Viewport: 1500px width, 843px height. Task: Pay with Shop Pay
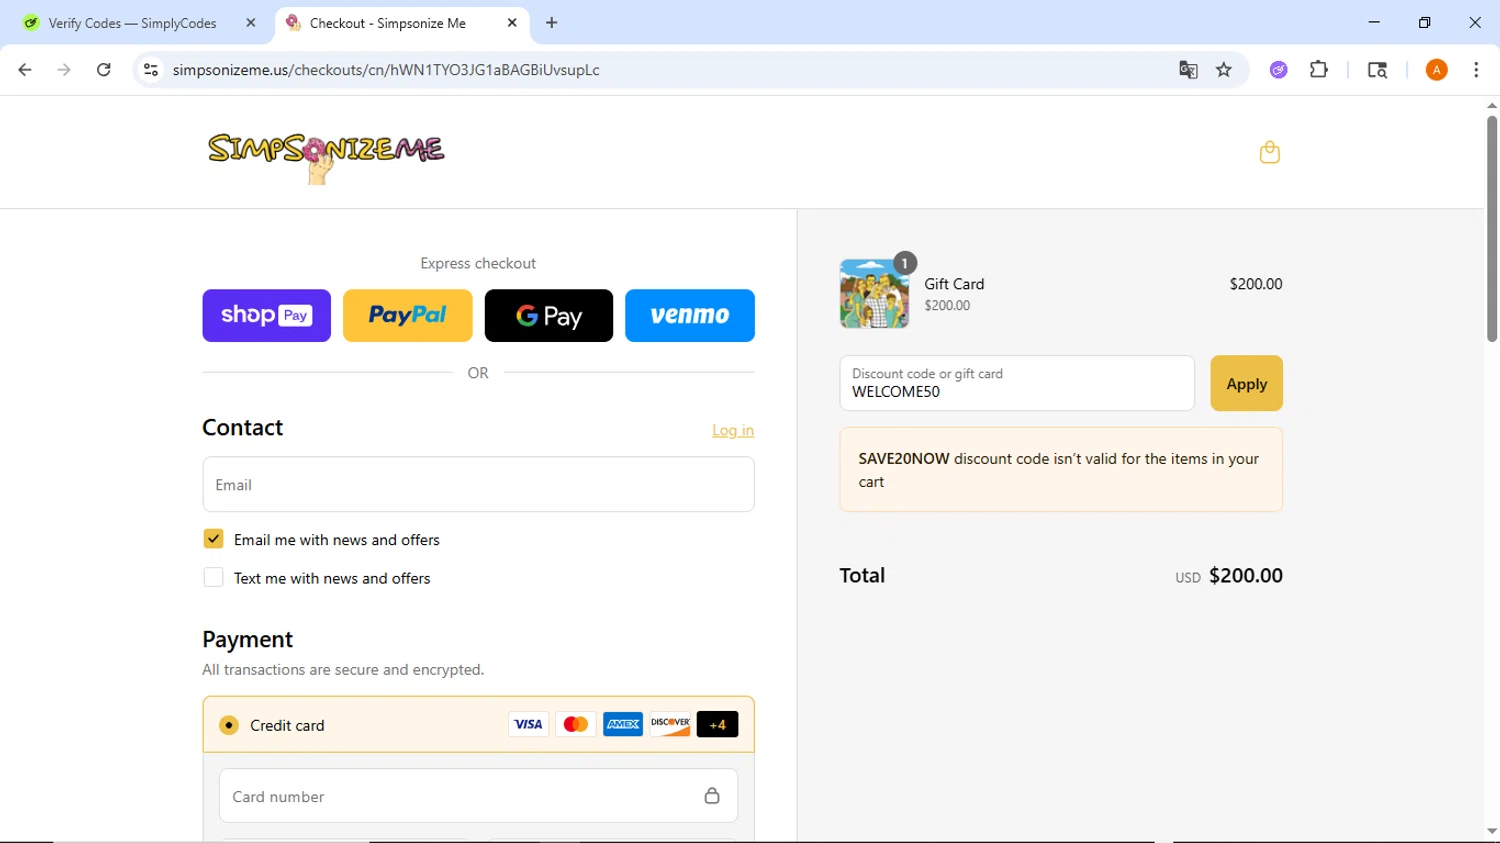click(x=266, y=315)
